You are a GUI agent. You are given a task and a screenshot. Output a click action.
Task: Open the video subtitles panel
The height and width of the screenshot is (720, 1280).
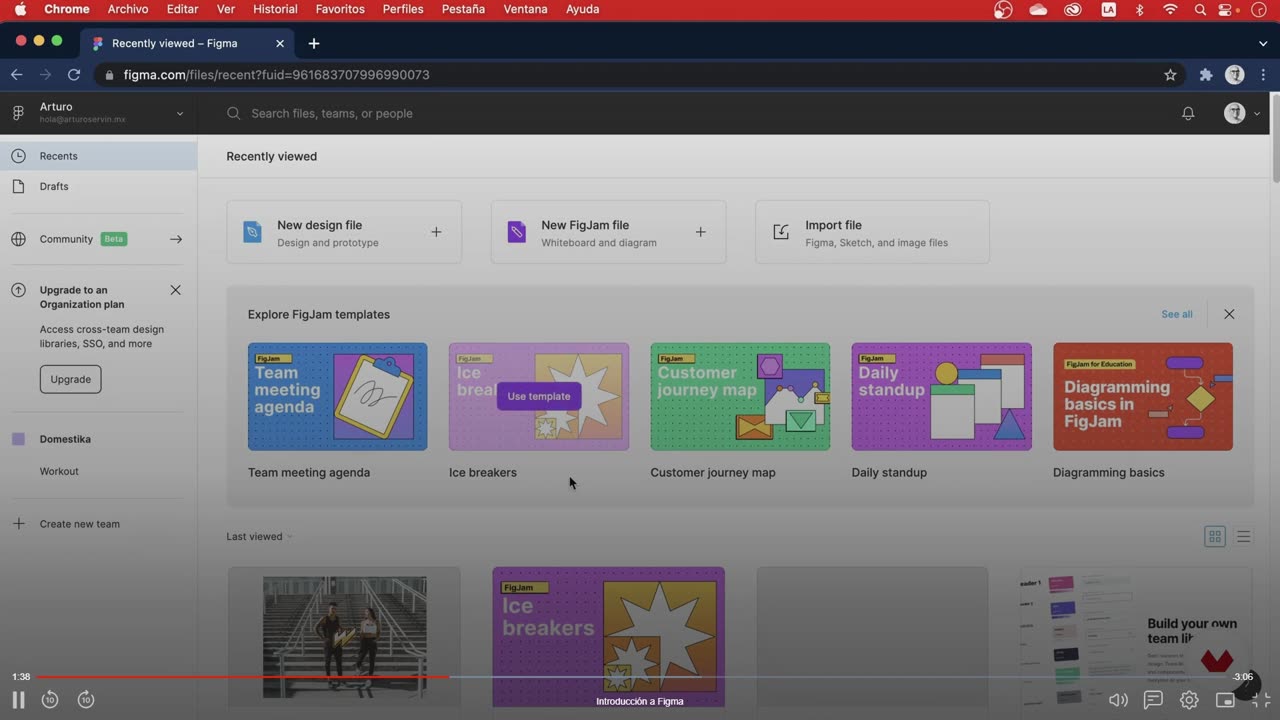pyautogui.click(x=1153, y=700)
